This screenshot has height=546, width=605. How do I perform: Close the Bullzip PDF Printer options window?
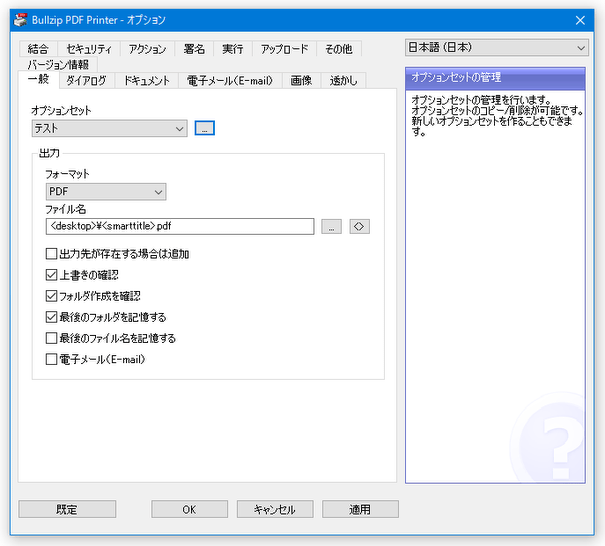coord(580,20)
